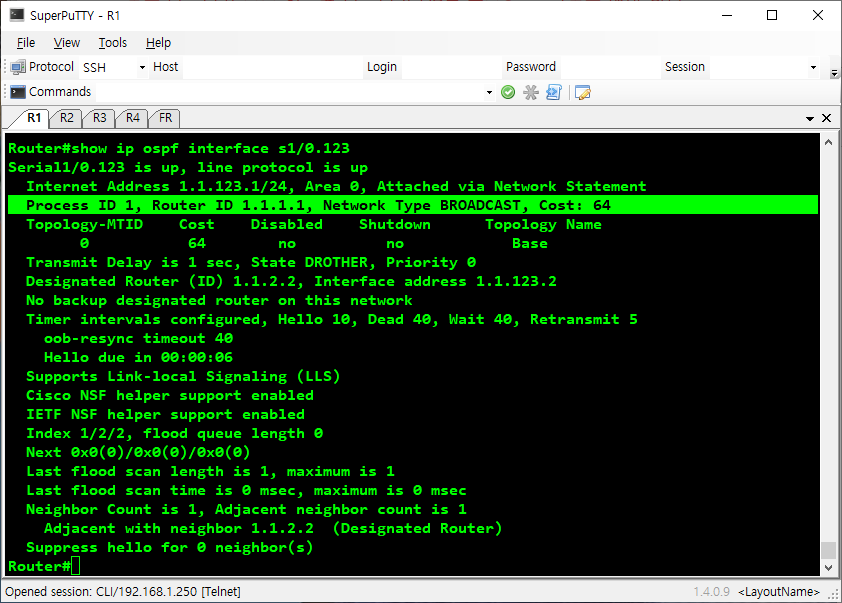The image size is (842, 603).
Task: Click the Login input field
Action: click(x=450, y=67)
